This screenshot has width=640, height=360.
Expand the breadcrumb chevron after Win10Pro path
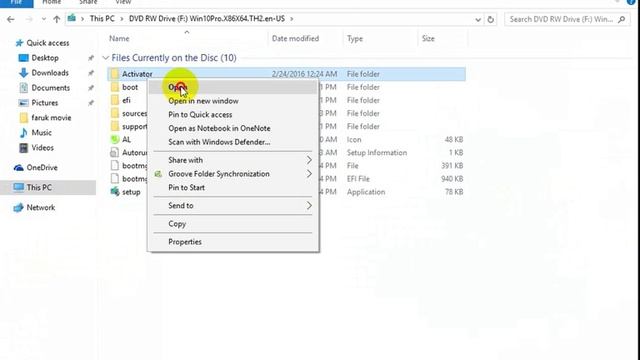[291, 19]
